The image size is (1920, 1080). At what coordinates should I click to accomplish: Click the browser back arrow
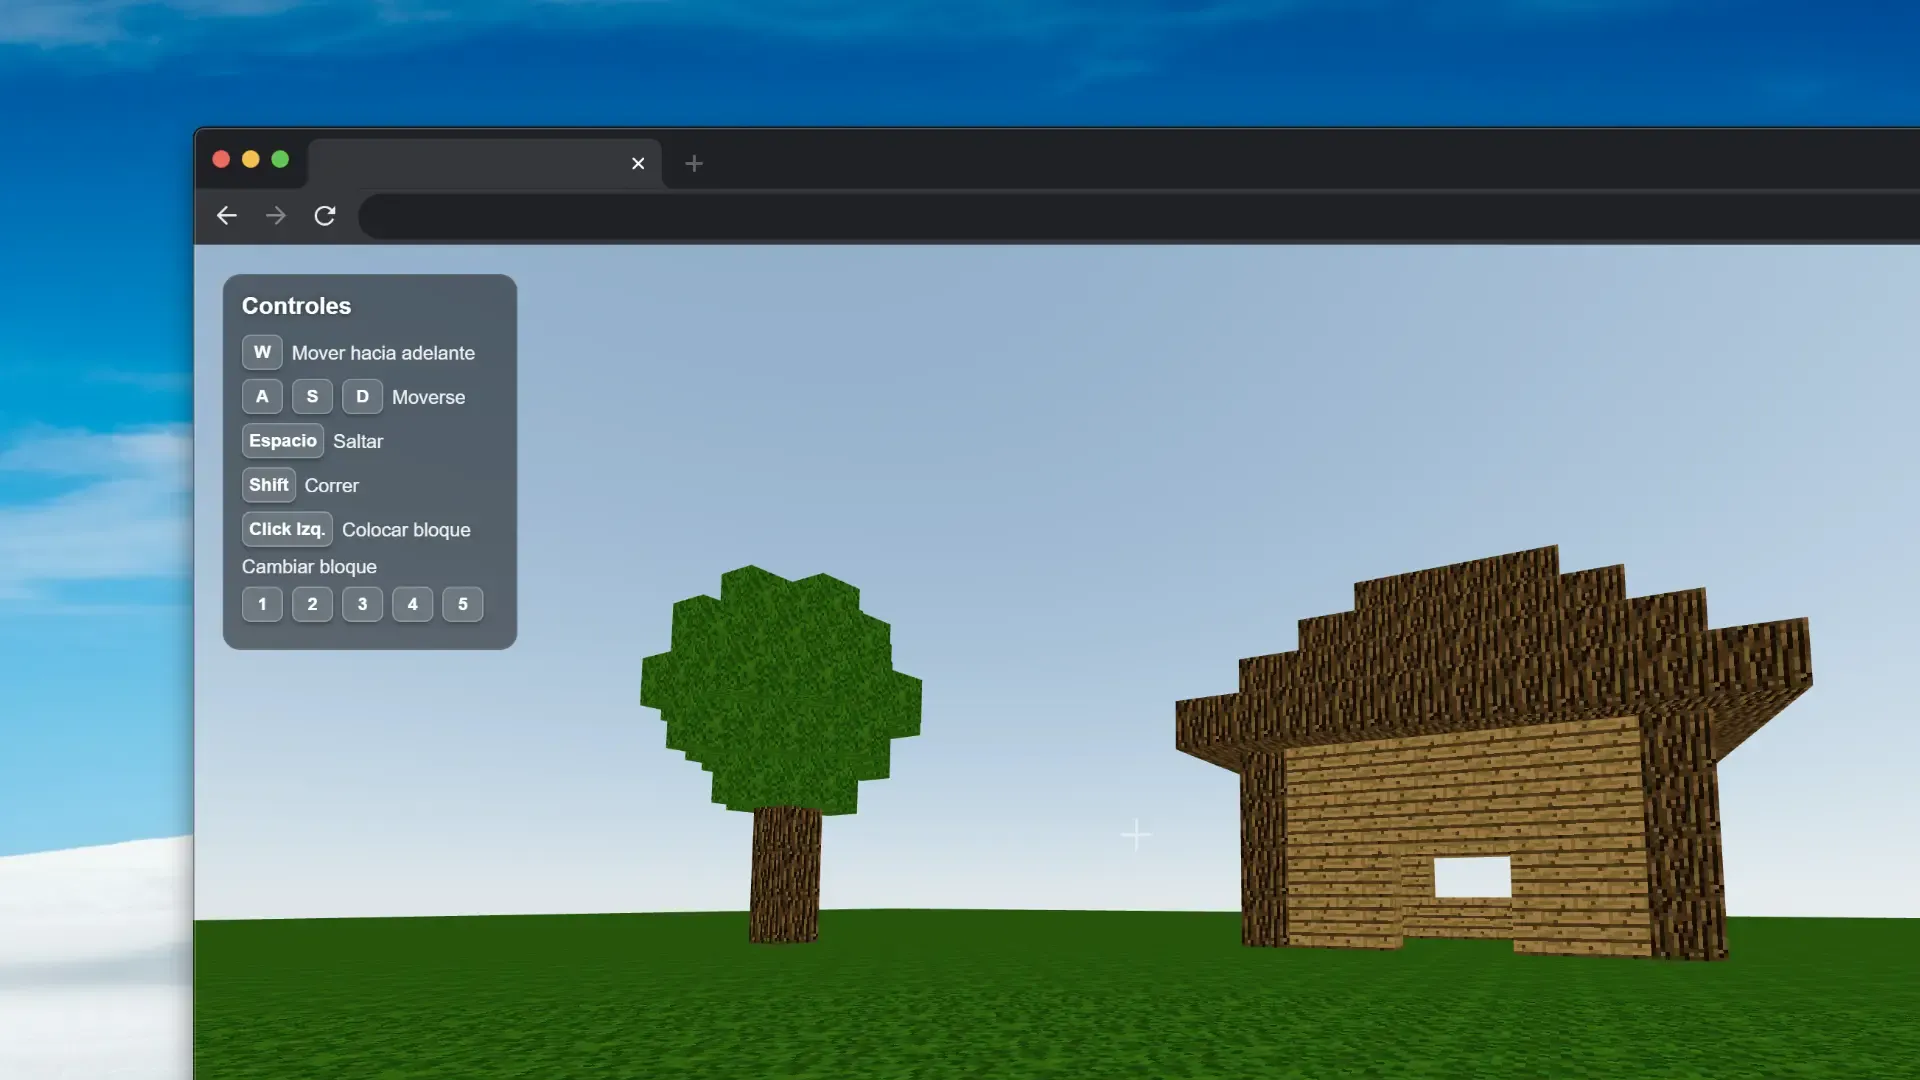[x=227, y=215]
